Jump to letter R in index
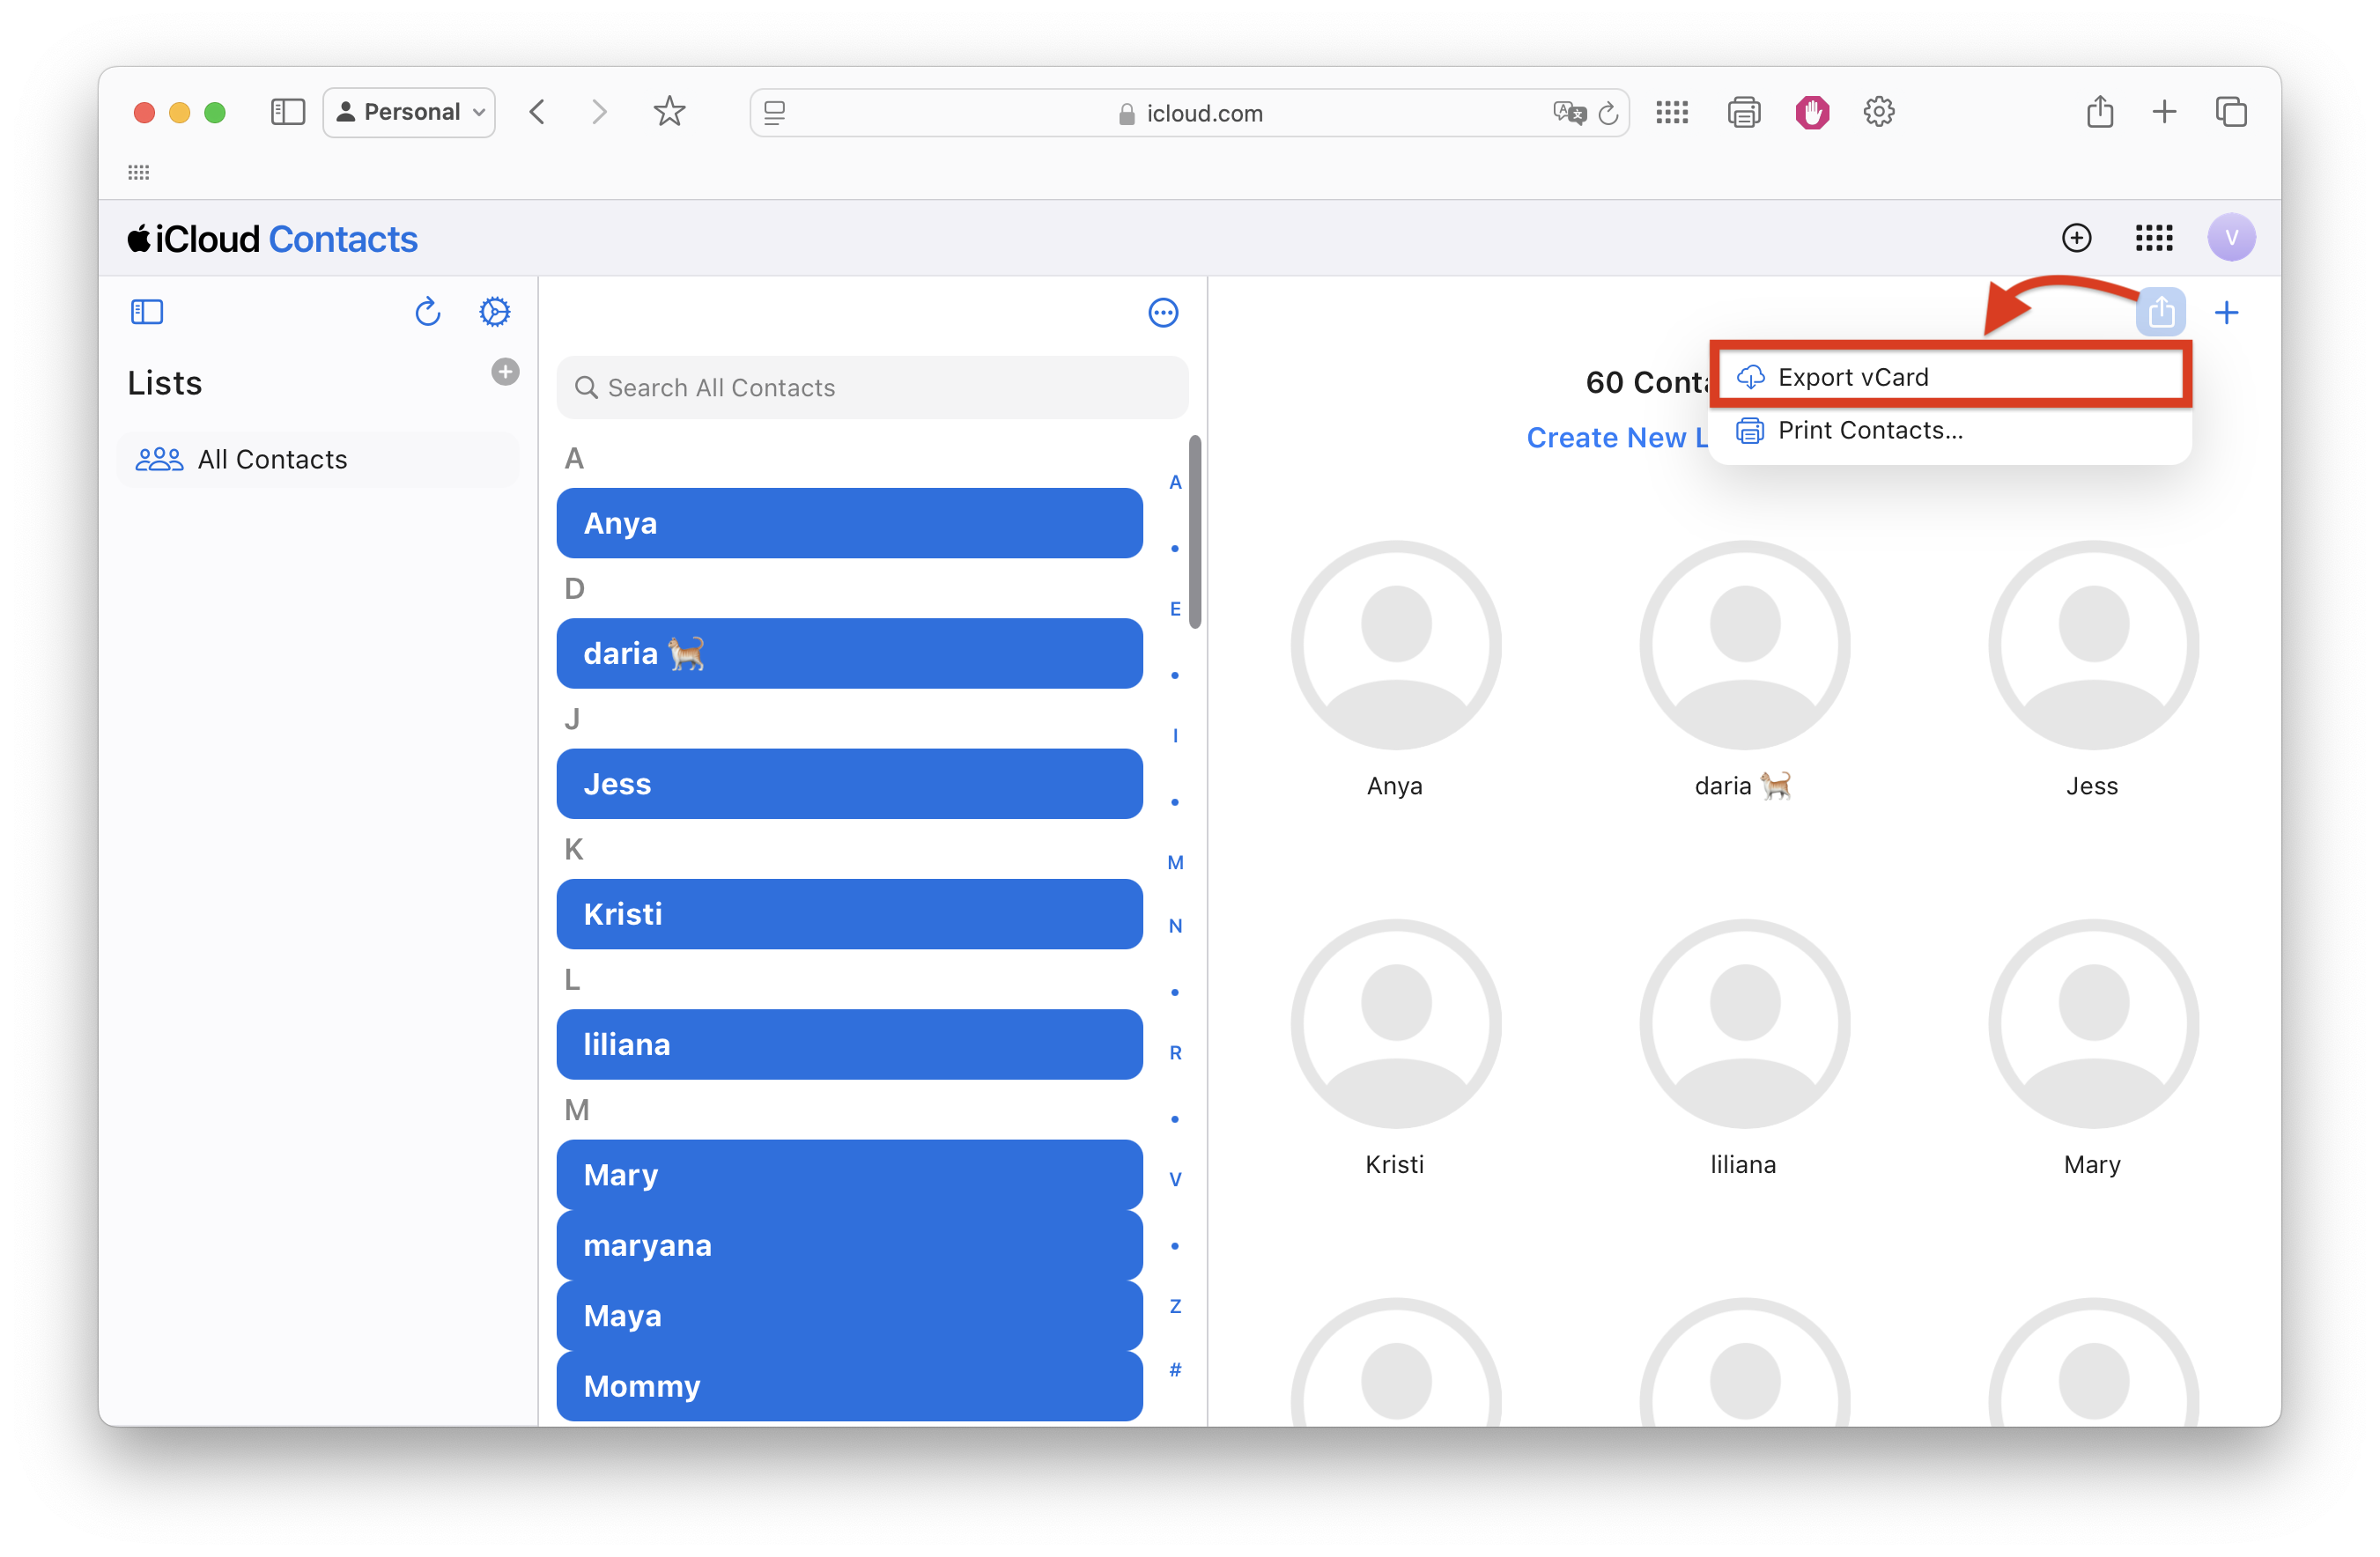Viewport: 2380px width, 1557px height. click(1176, 1053)
